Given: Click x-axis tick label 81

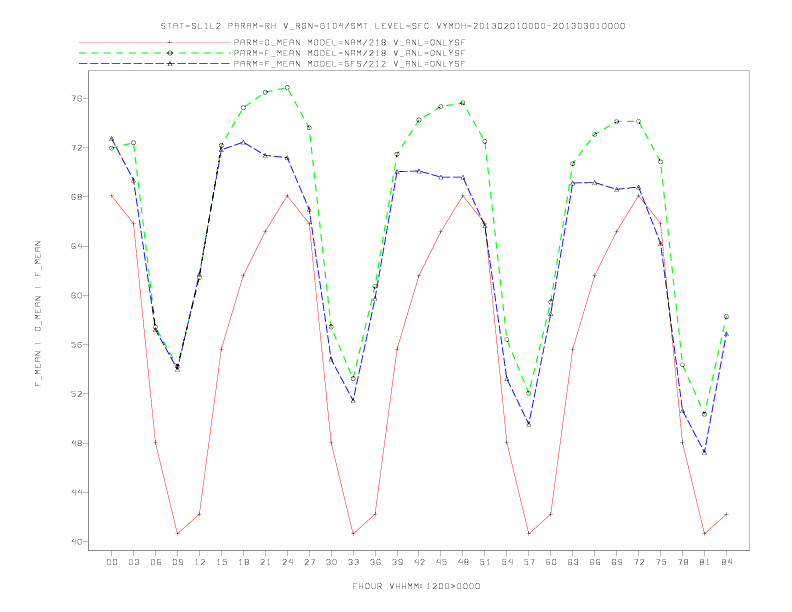Looking at the screenshot, I should (x=705, y=562).
